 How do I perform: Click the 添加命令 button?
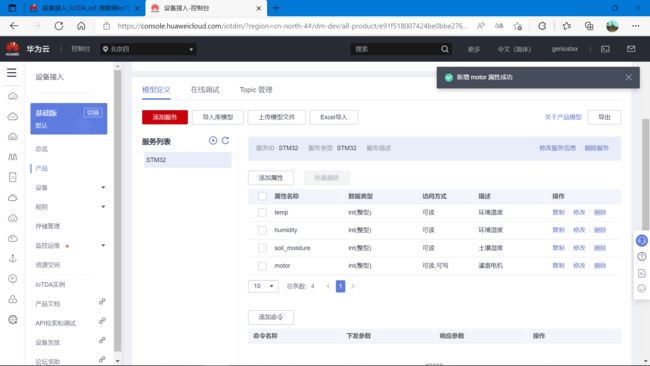[271, 317]
